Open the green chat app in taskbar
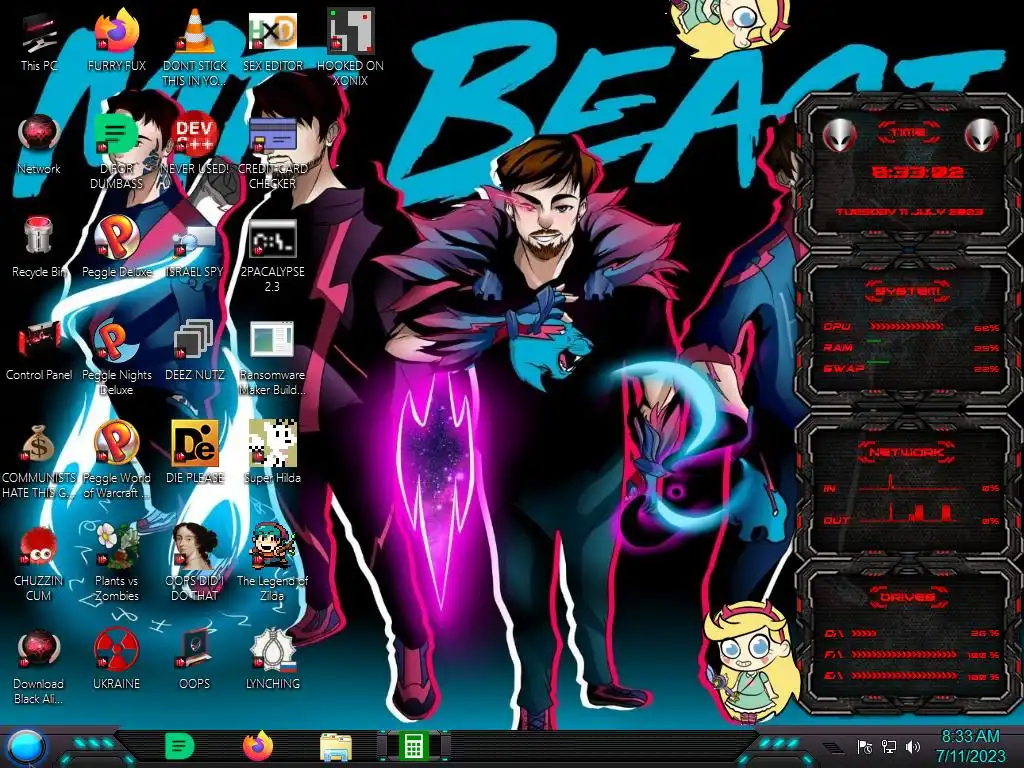This screenshot has height=768, width=1024. [x=179, y=746]
